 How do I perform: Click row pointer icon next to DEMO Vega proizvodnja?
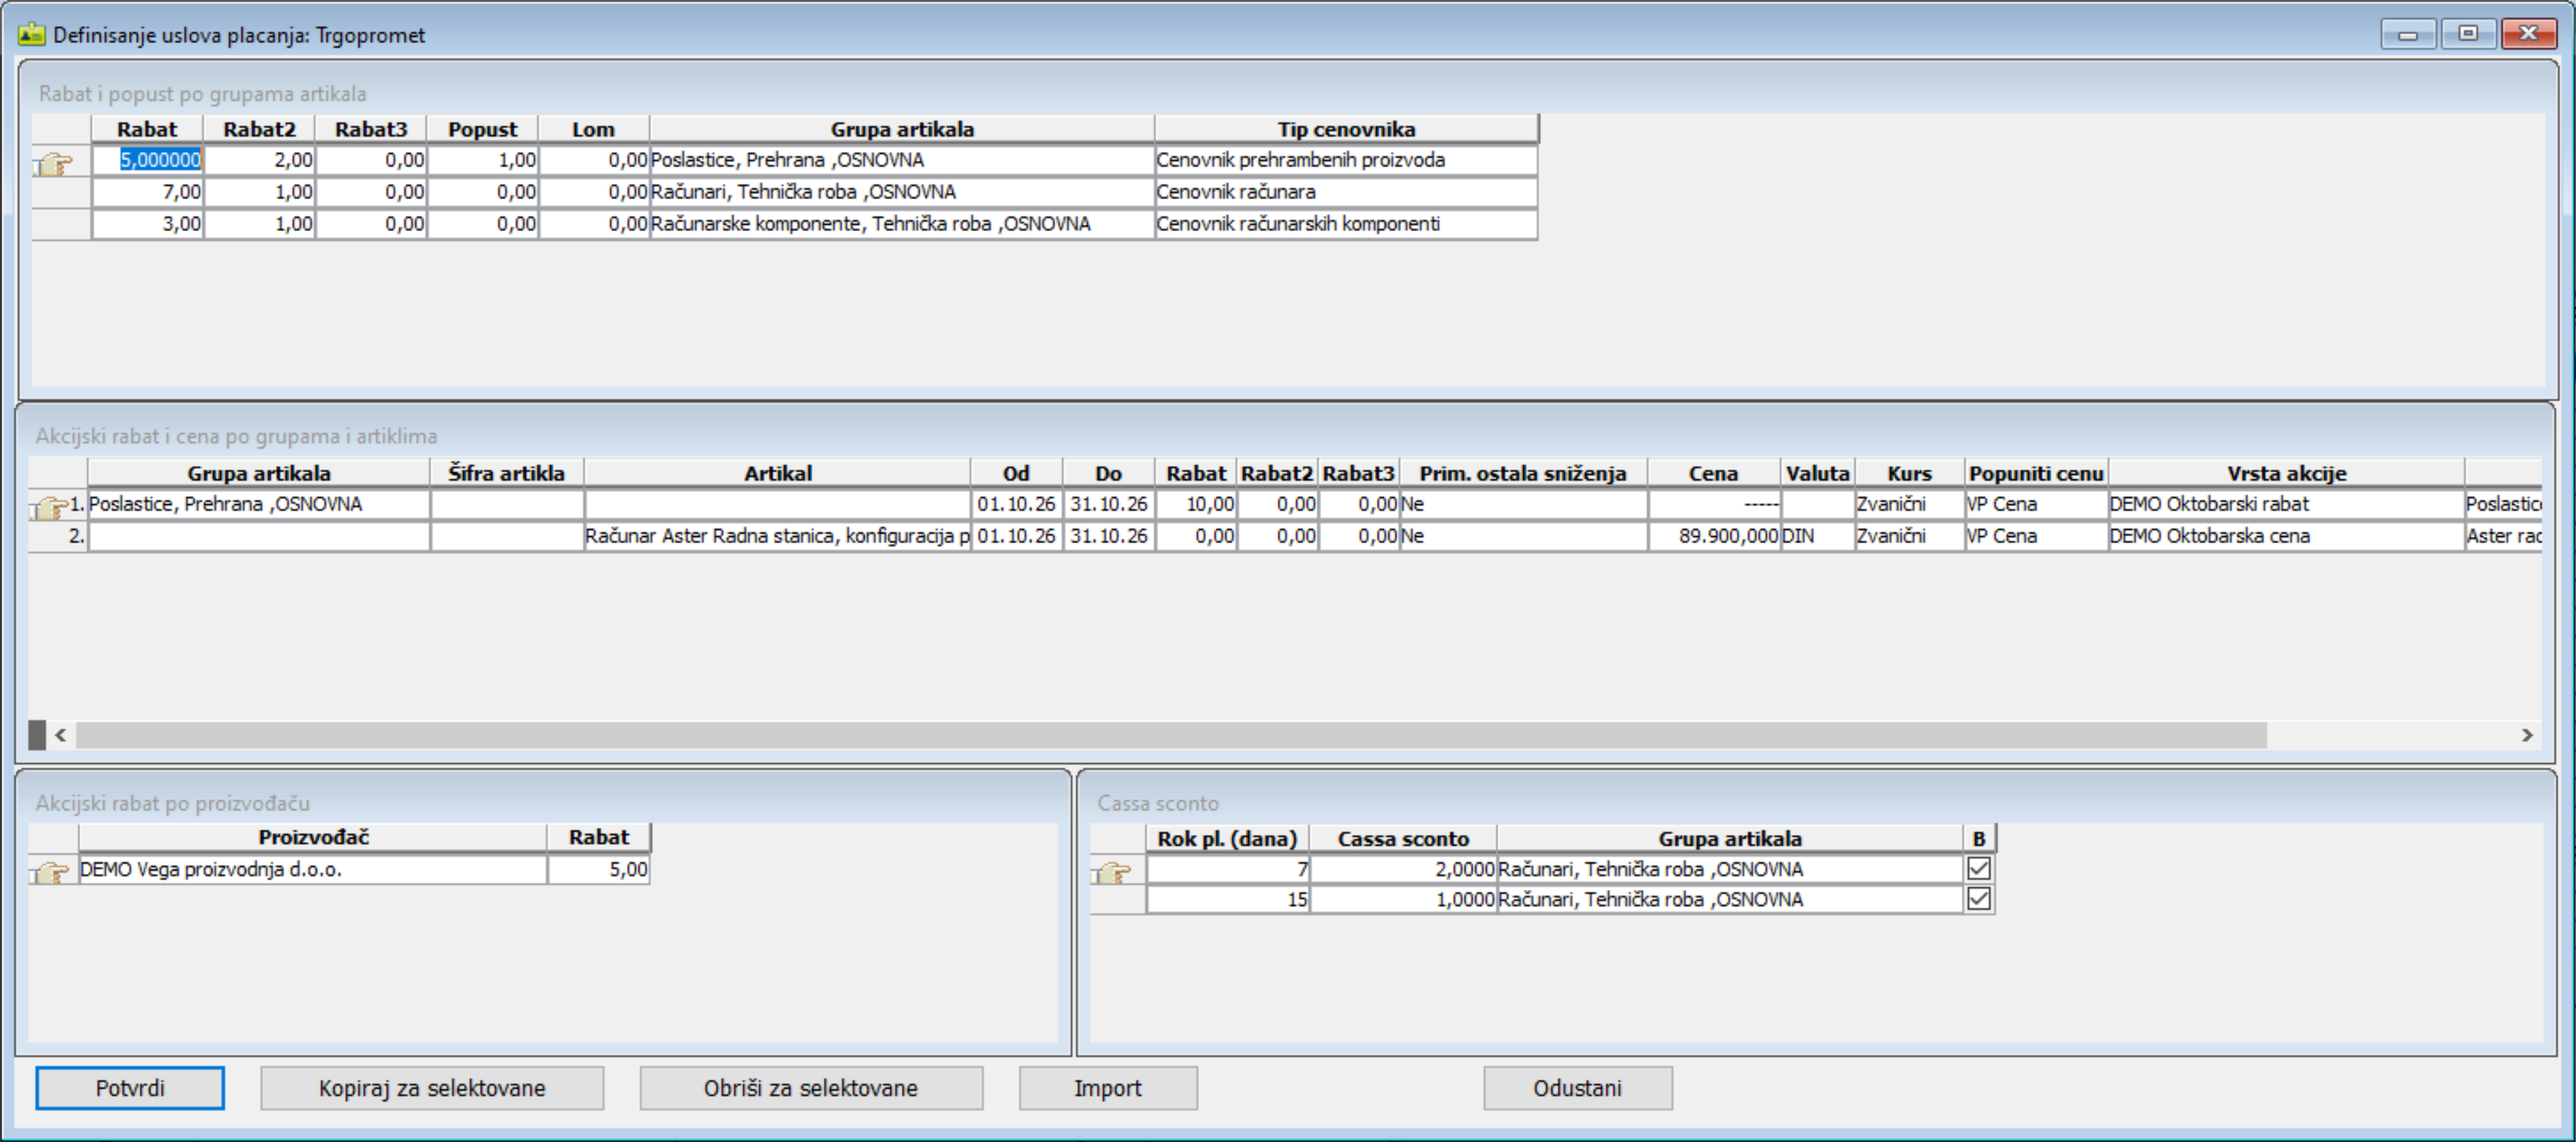tap(50, 872)
